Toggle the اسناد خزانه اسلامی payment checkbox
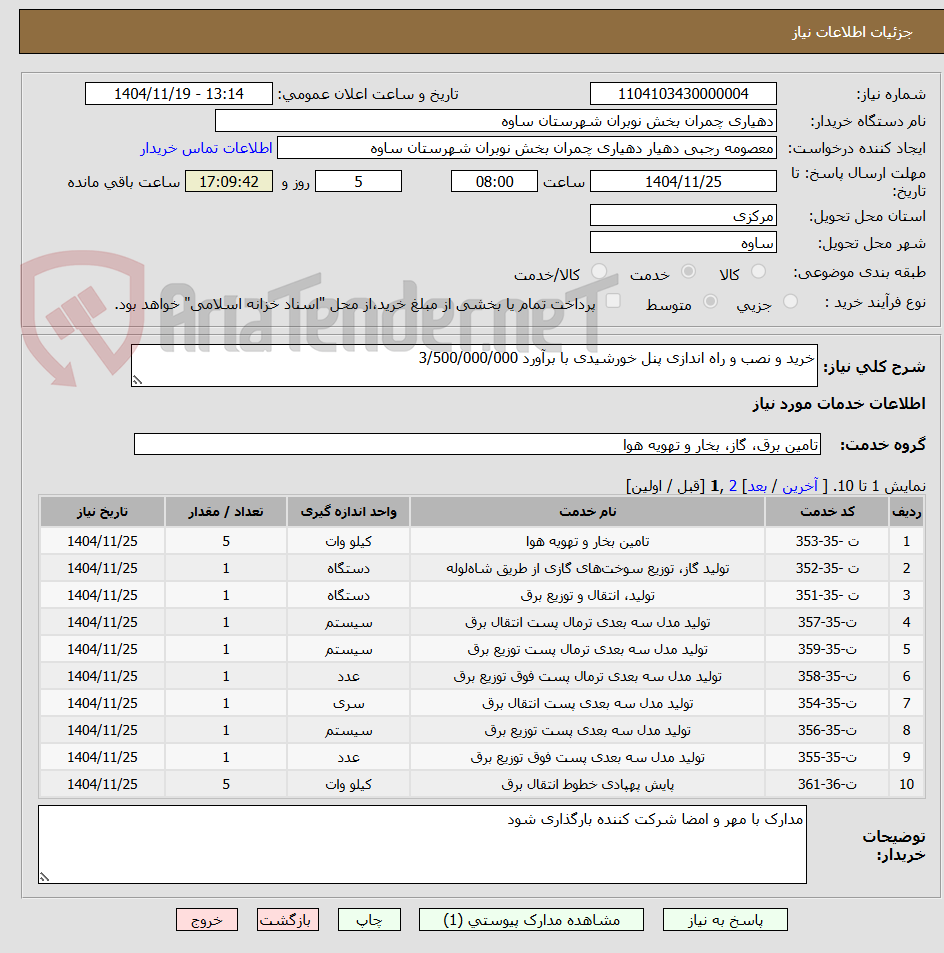This screenshot has width=944, height=953. coord(613,301)
